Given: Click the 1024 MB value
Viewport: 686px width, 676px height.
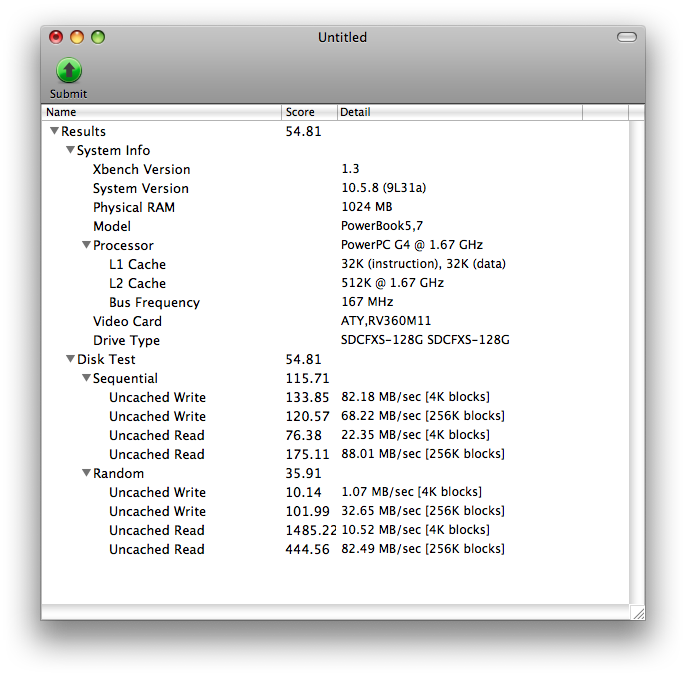Looking at the screenshot, I should 367,207.
